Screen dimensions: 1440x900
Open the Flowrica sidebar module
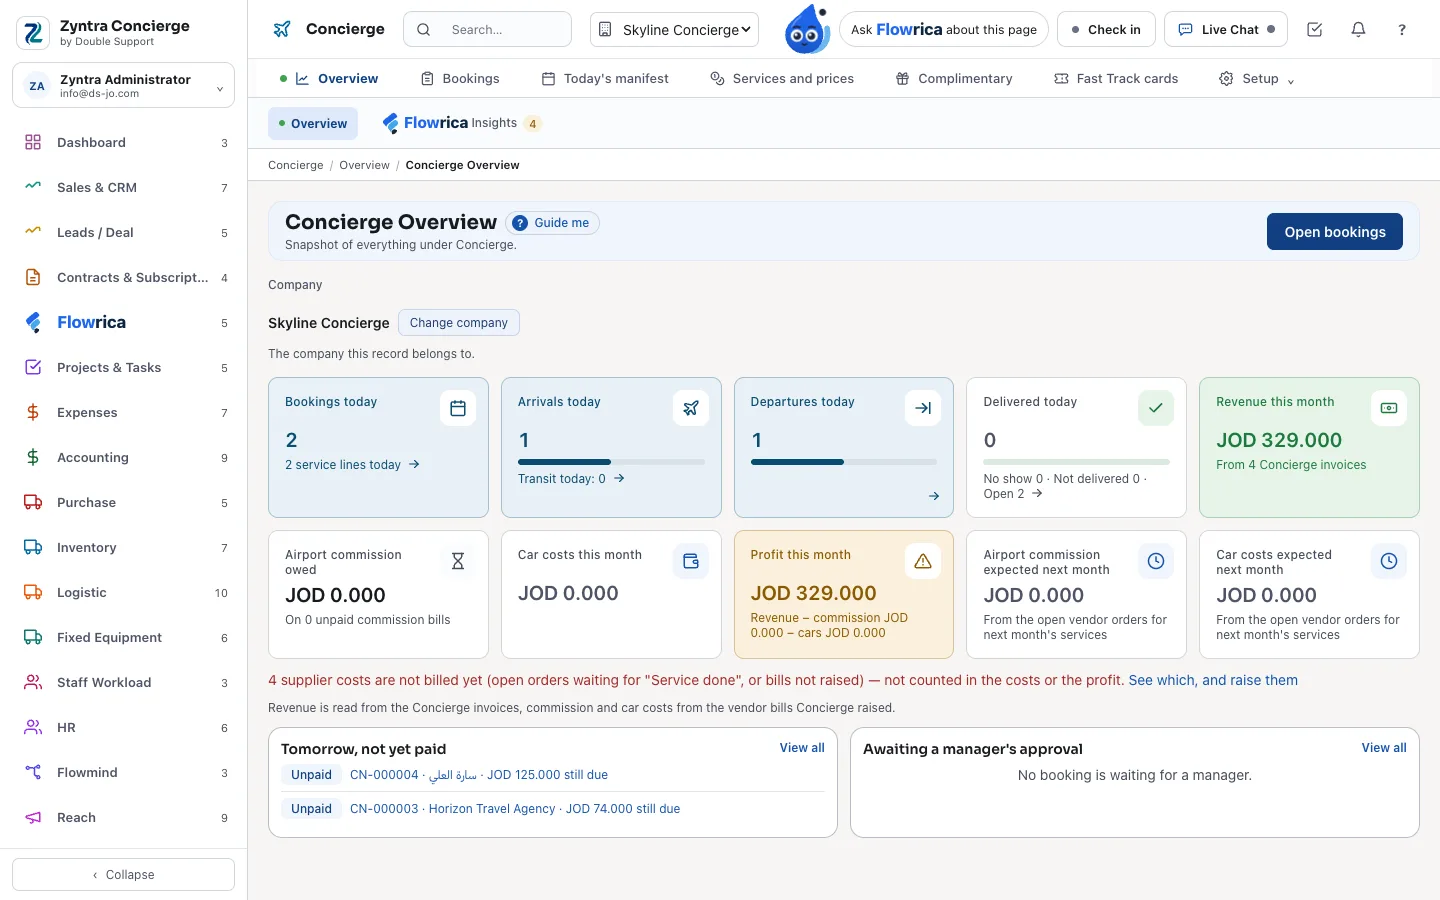(123, 322)
